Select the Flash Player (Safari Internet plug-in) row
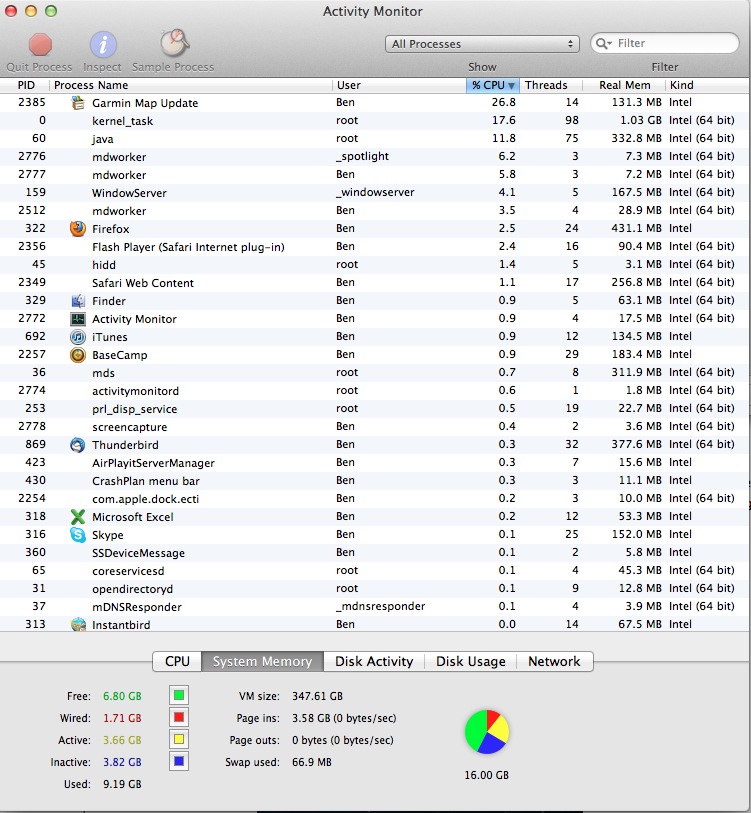This screenshot has height=813, width=751. (375, 246)
